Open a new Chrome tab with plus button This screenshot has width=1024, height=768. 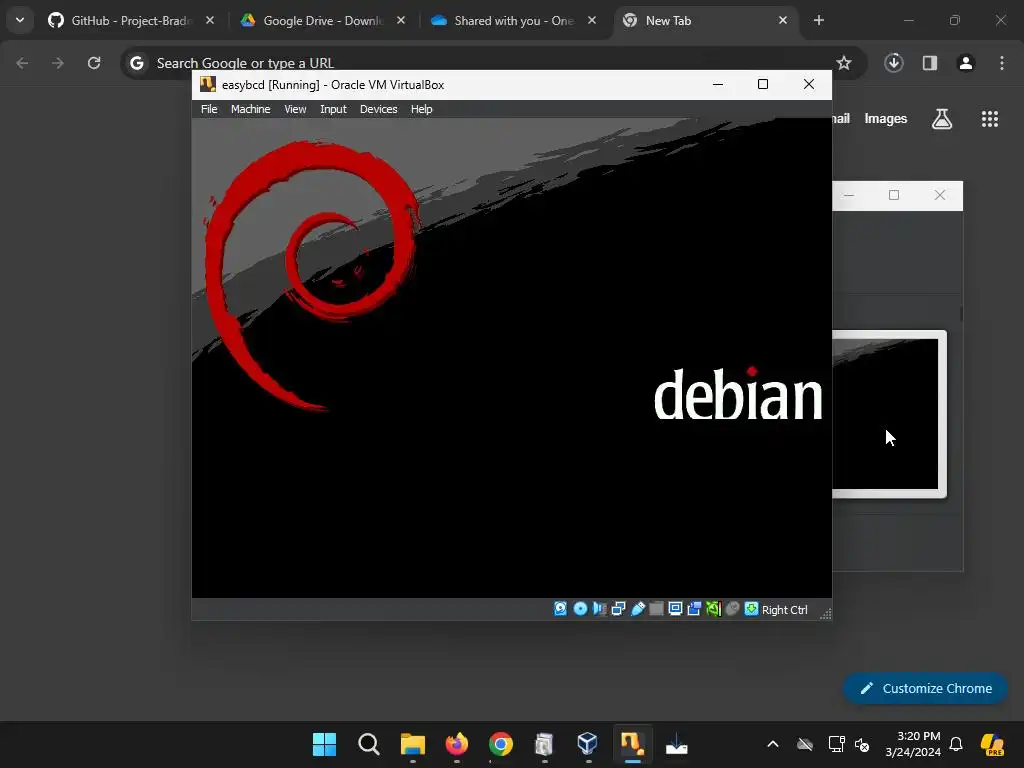(x=819, y=20)
